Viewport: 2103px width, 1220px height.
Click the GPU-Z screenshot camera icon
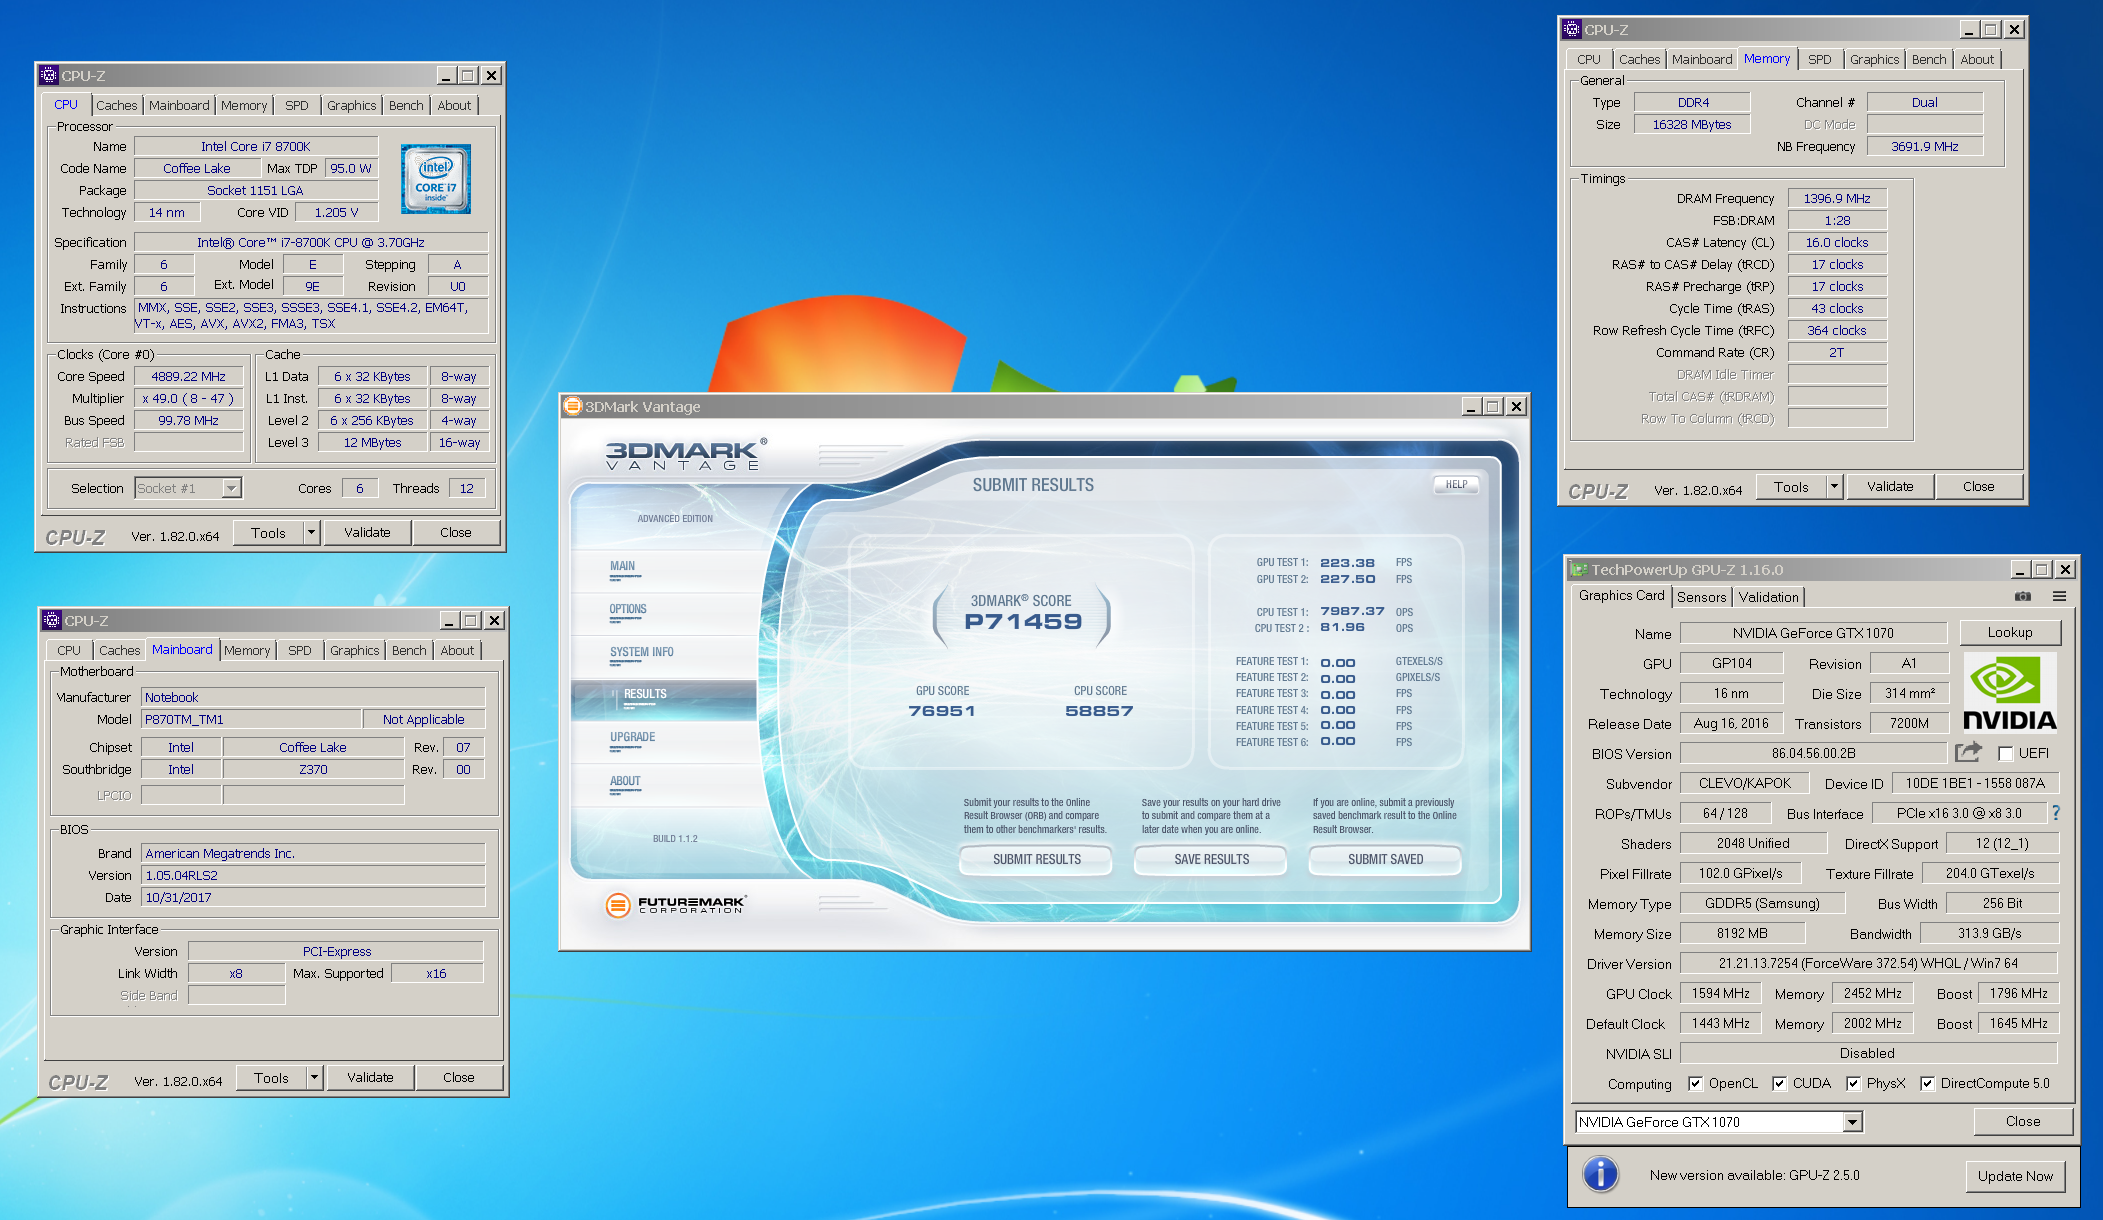point(2023,596)
